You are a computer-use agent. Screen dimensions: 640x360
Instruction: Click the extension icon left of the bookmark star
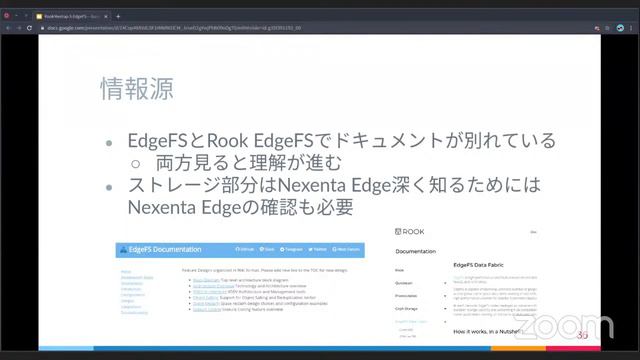pos(597,28)
